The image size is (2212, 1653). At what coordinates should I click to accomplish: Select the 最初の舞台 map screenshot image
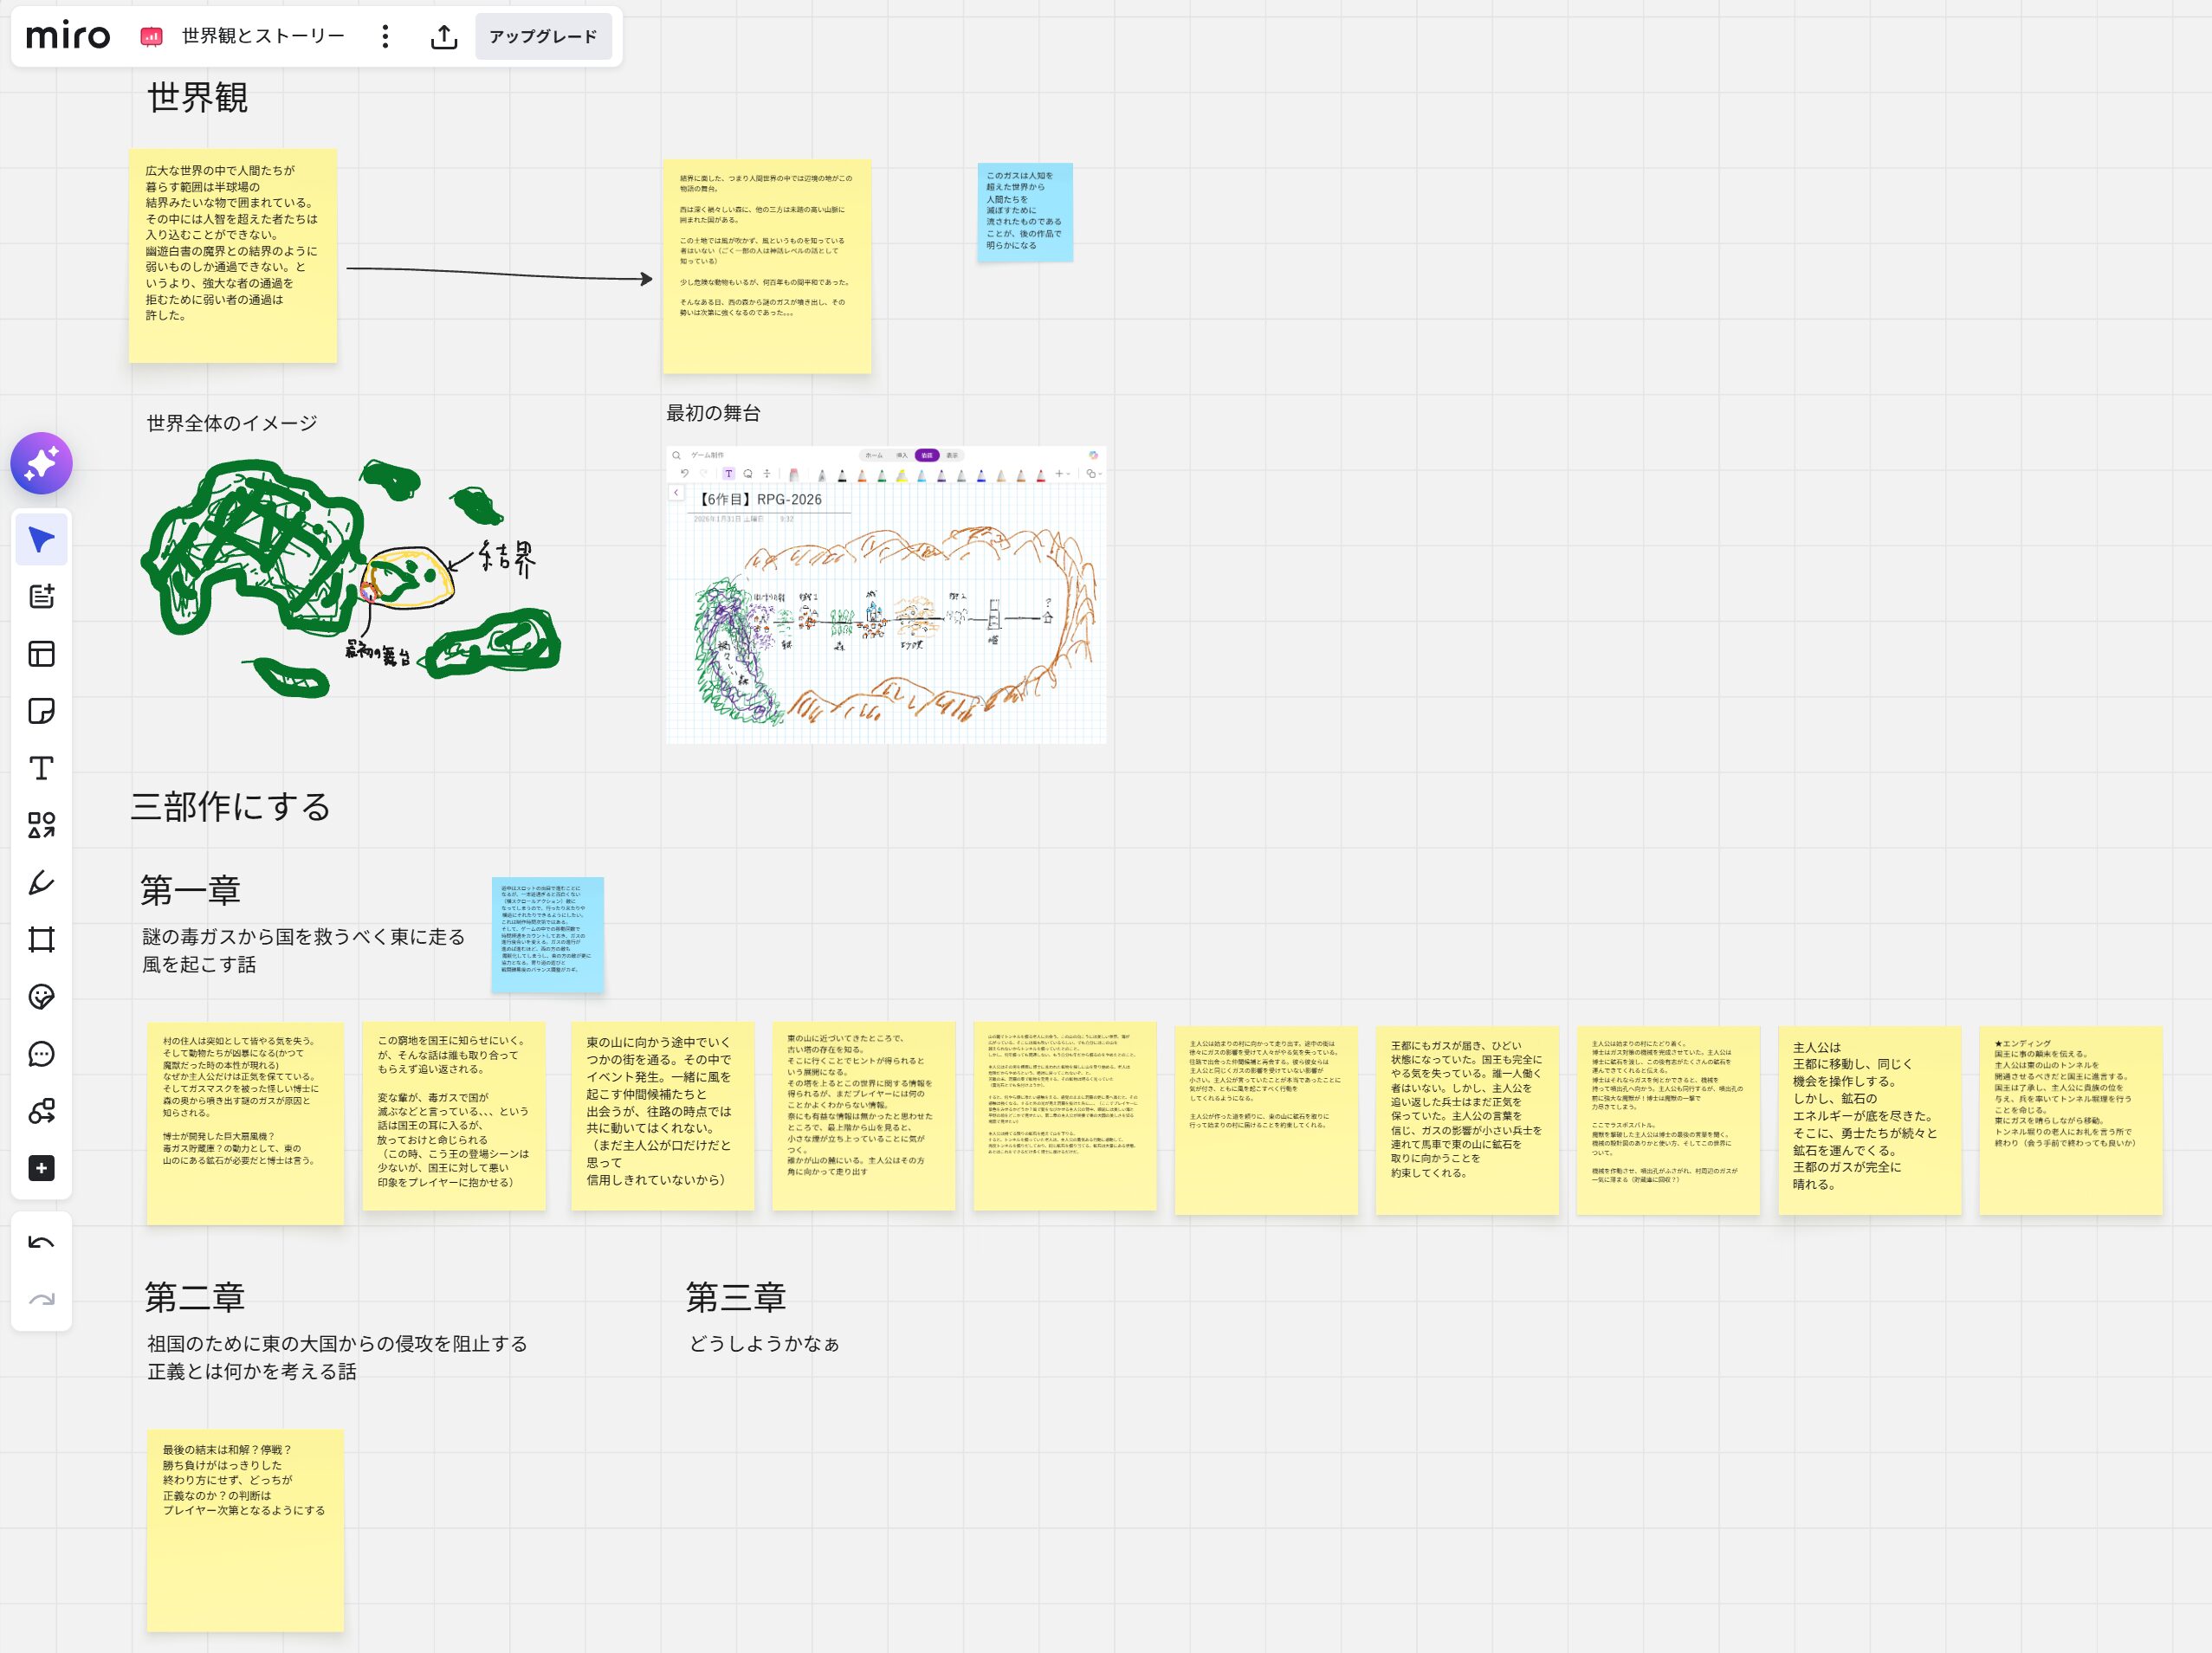pos(886,595)
